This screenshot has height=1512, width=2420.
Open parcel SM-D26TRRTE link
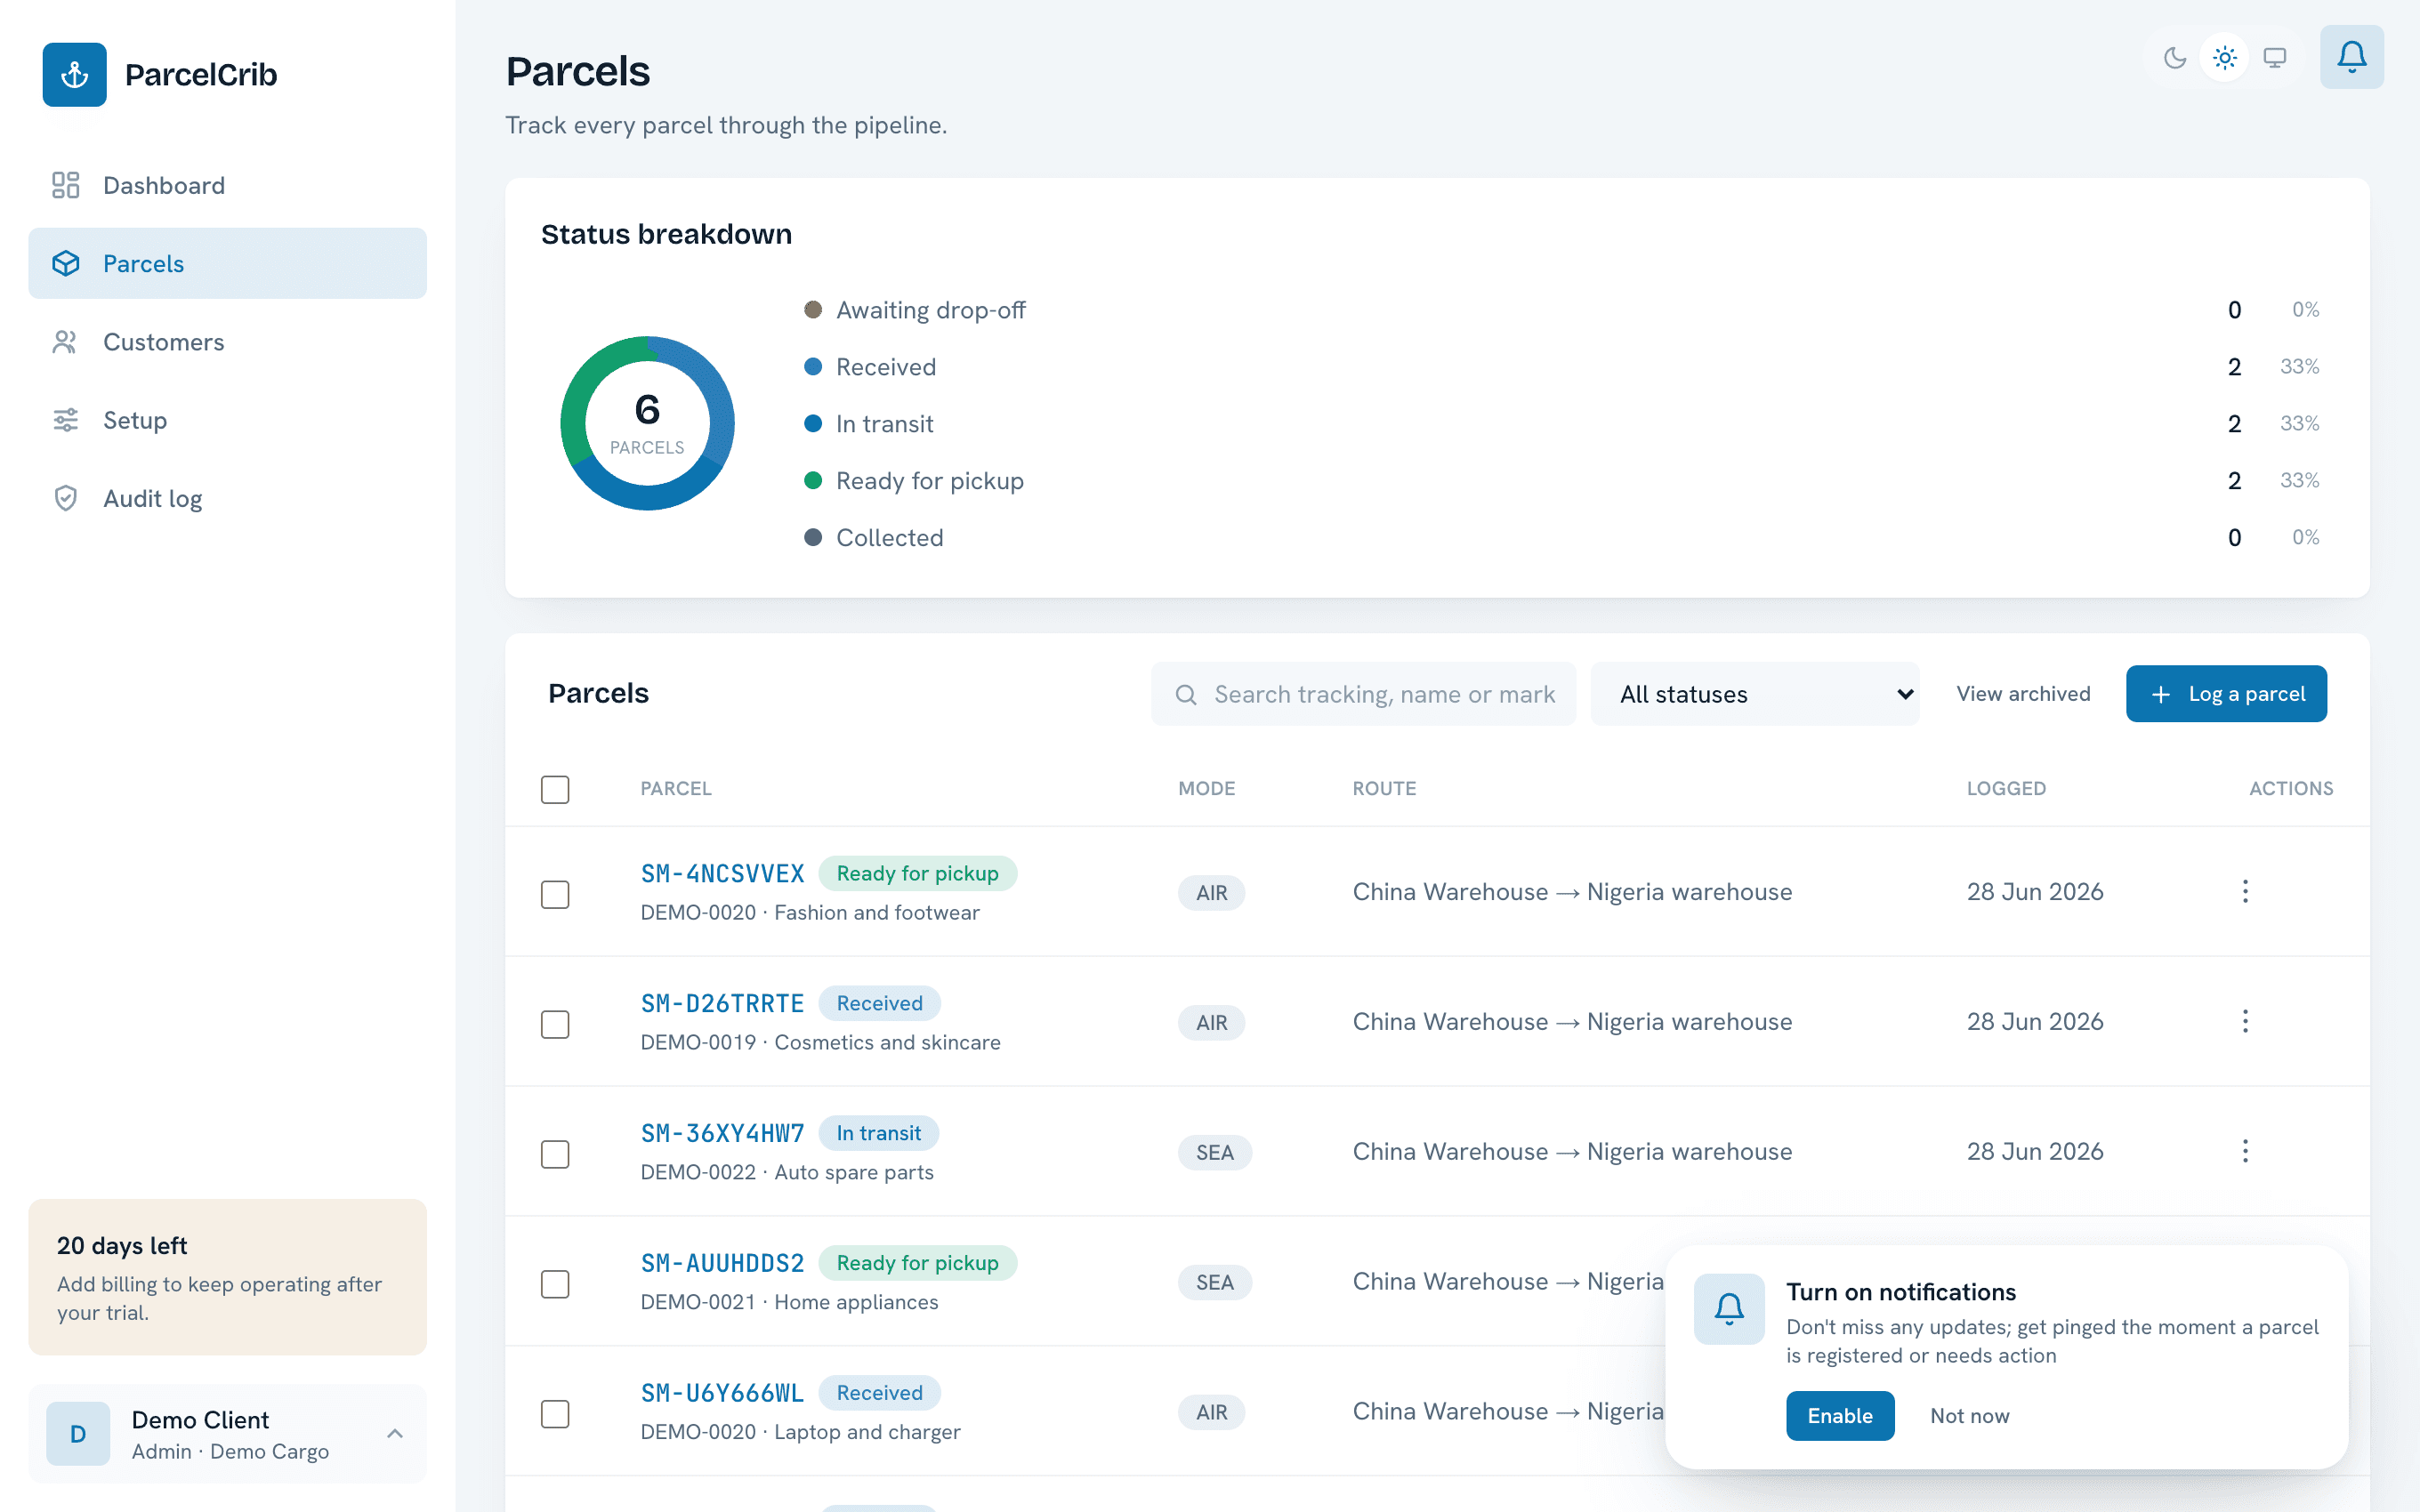point(722,1004)
